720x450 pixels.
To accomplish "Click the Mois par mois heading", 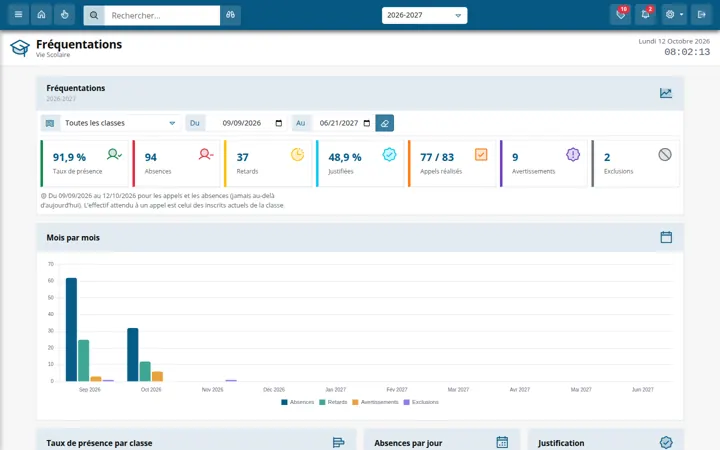I will [x=73, y=237].
